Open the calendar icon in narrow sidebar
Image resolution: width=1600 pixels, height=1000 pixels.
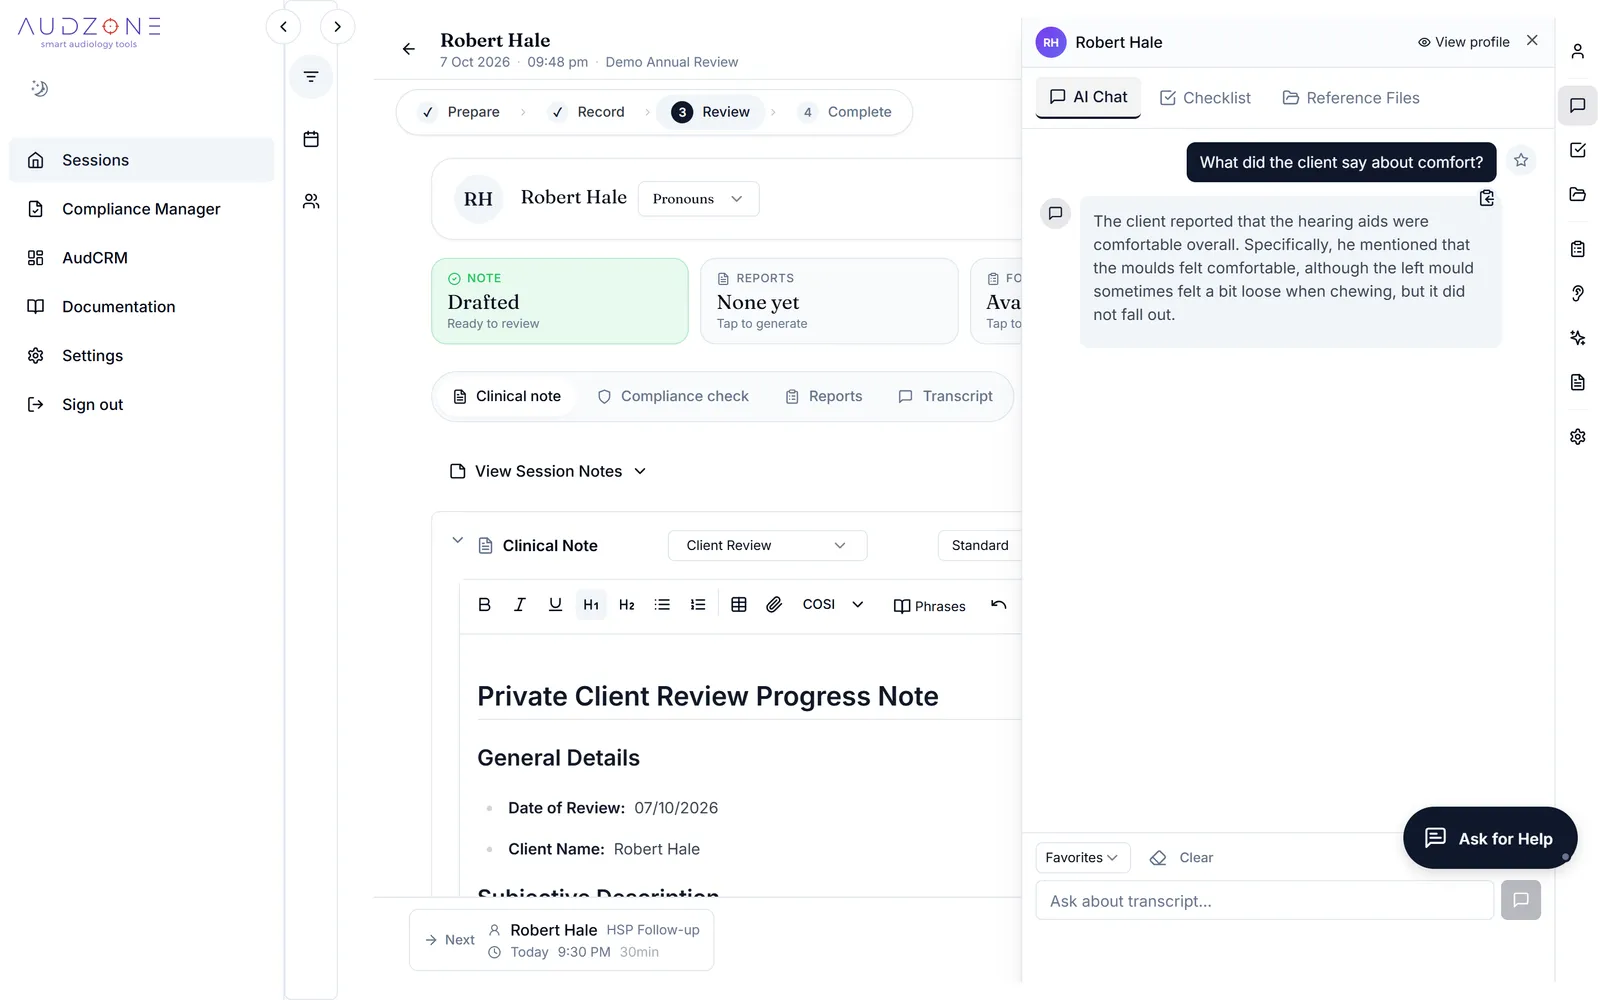tap(311, 139)
